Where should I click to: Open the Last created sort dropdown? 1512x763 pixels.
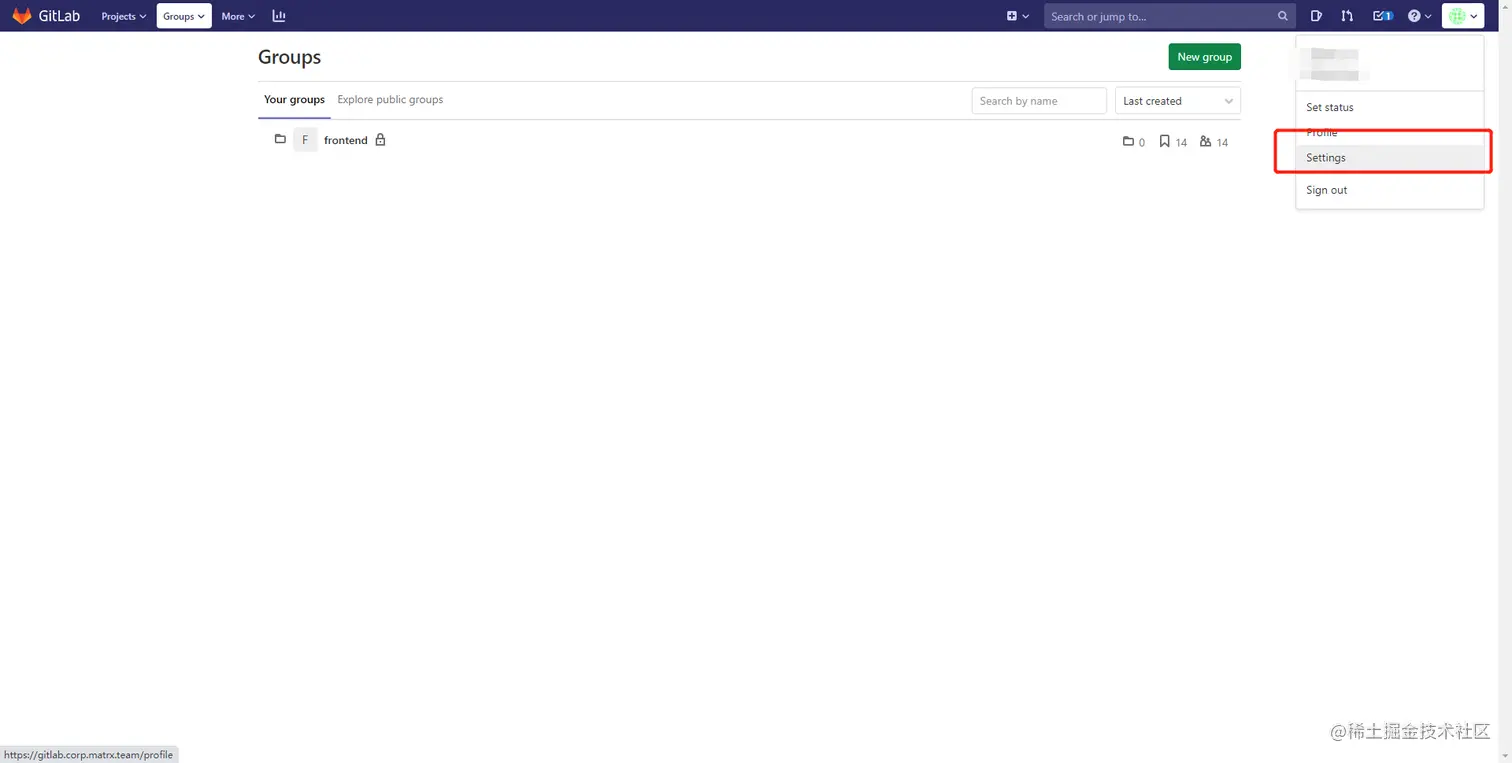click(x=1177, y=100)
